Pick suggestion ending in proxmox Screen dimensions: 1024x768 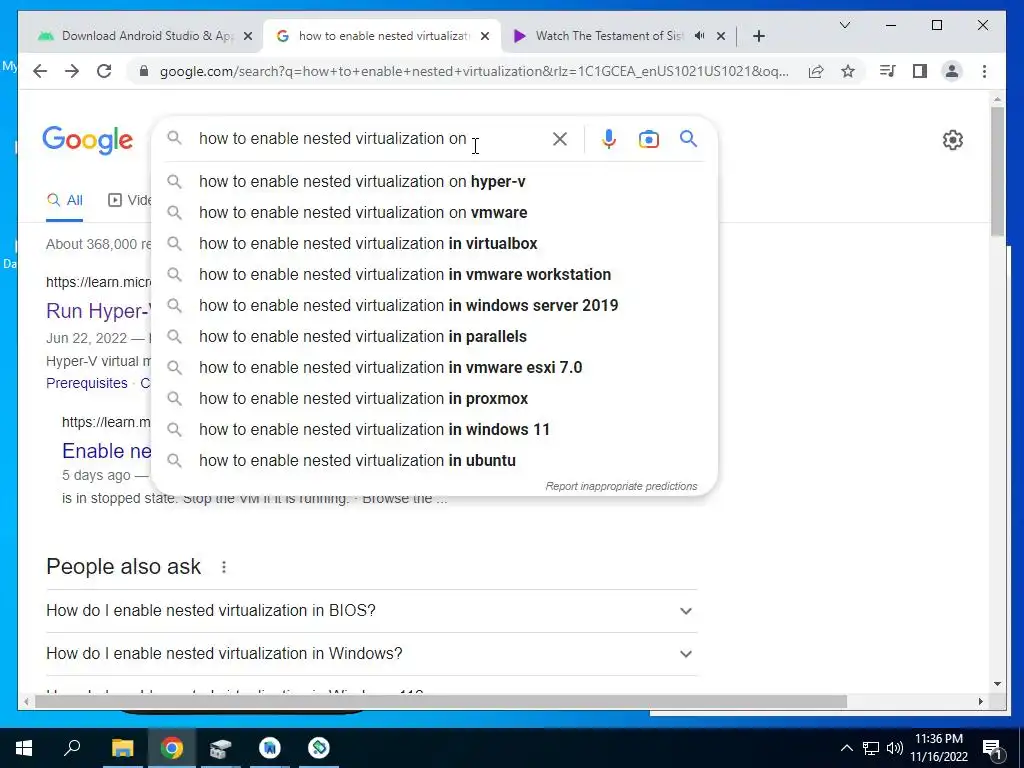point(434,398)
